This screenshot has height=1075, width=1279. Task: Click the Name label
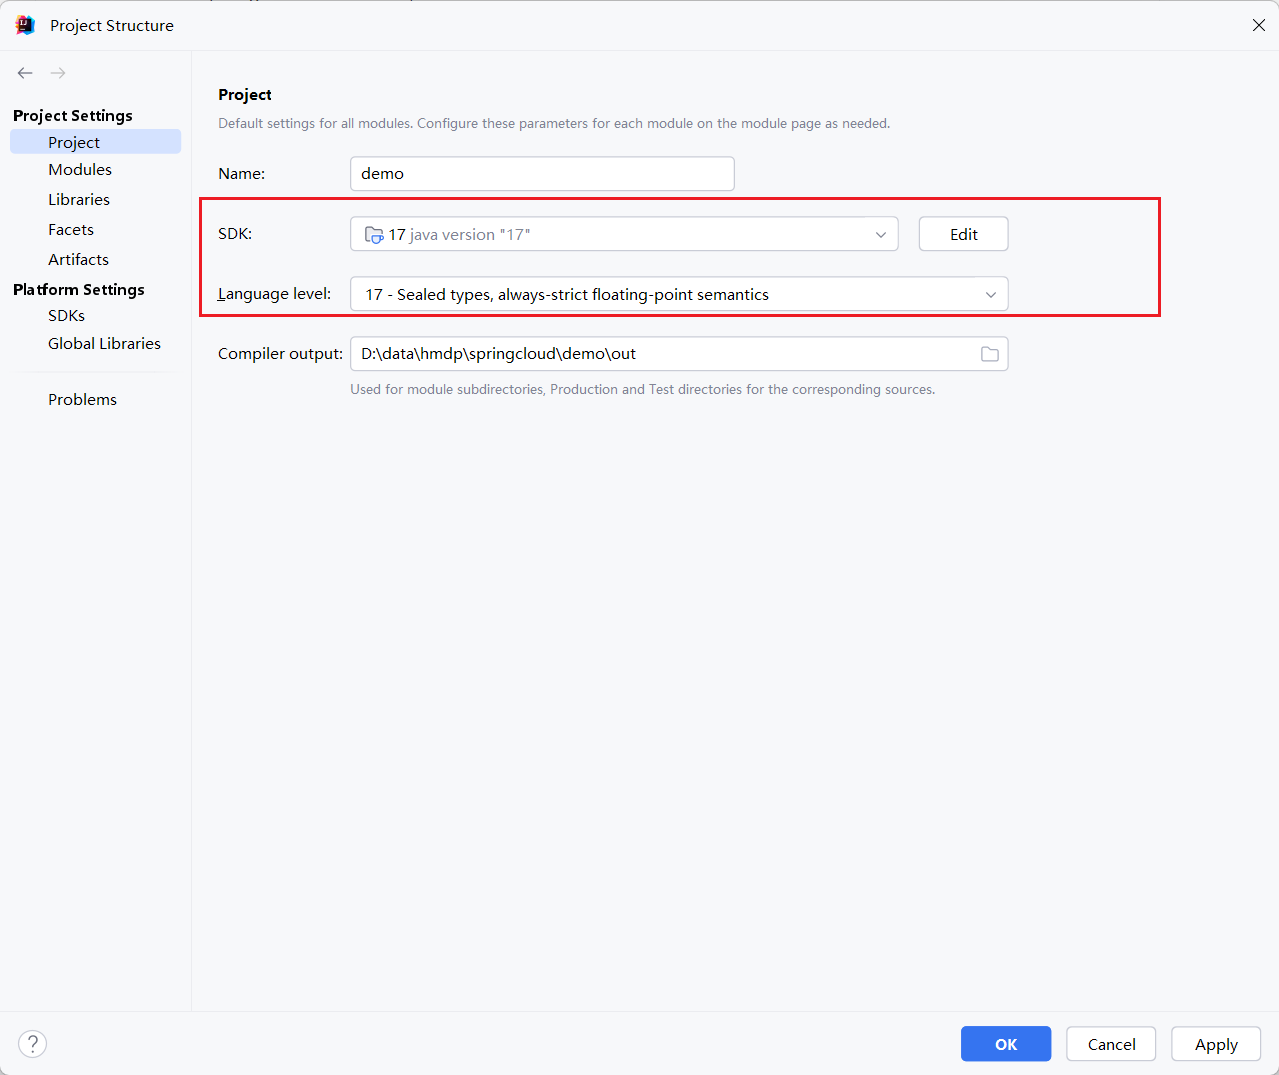(241, 174)
